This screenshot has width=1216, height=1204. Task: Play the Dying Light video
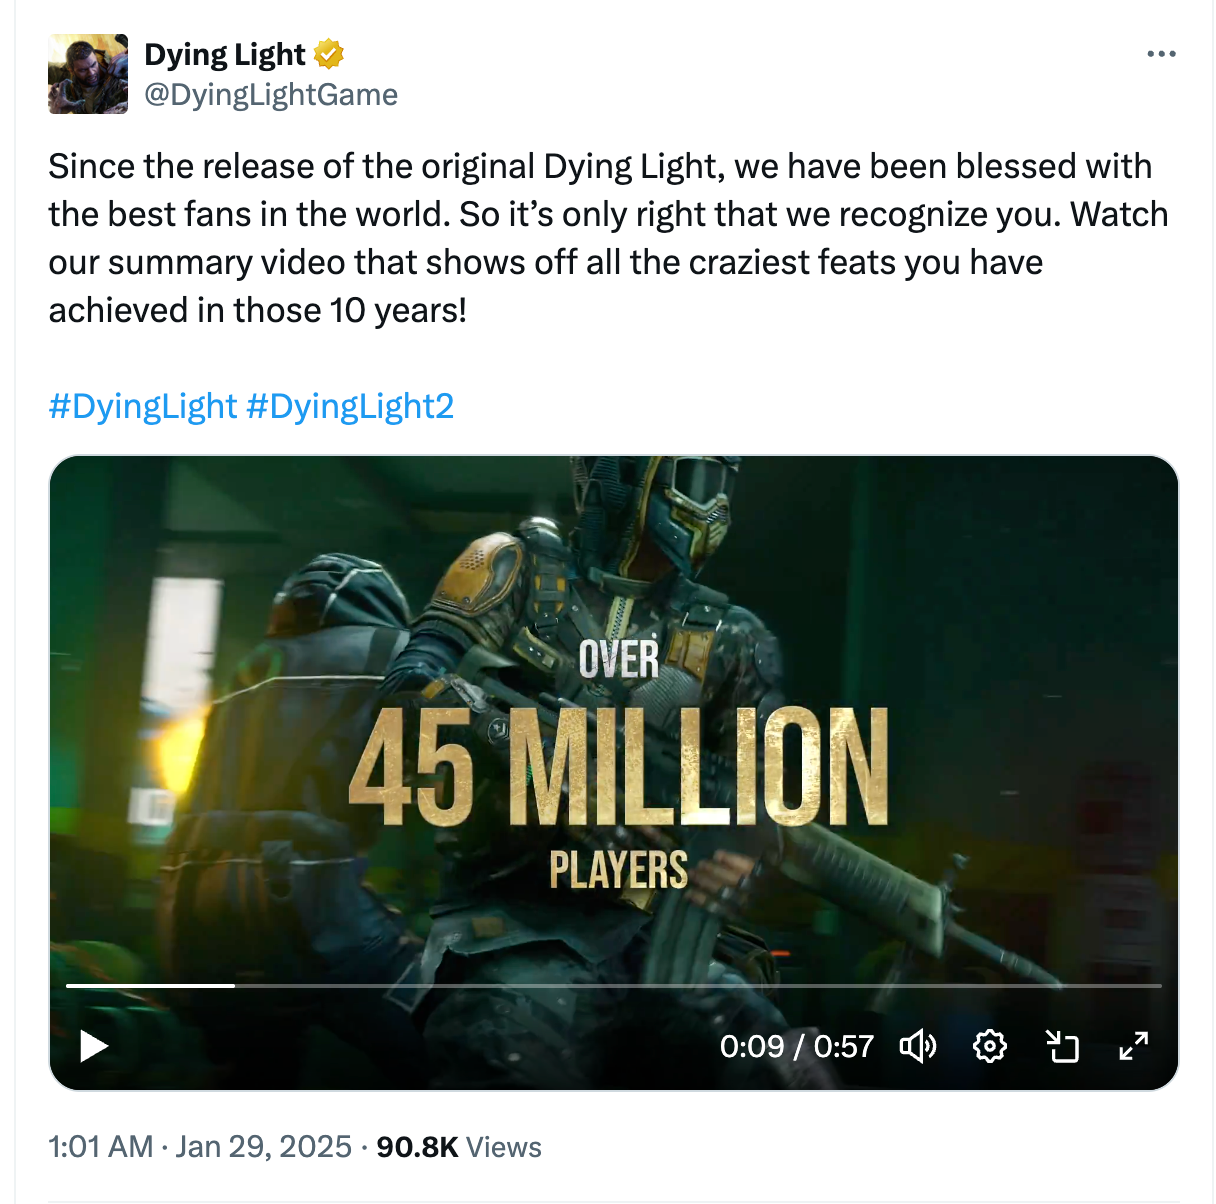(x=94, y=1046)
